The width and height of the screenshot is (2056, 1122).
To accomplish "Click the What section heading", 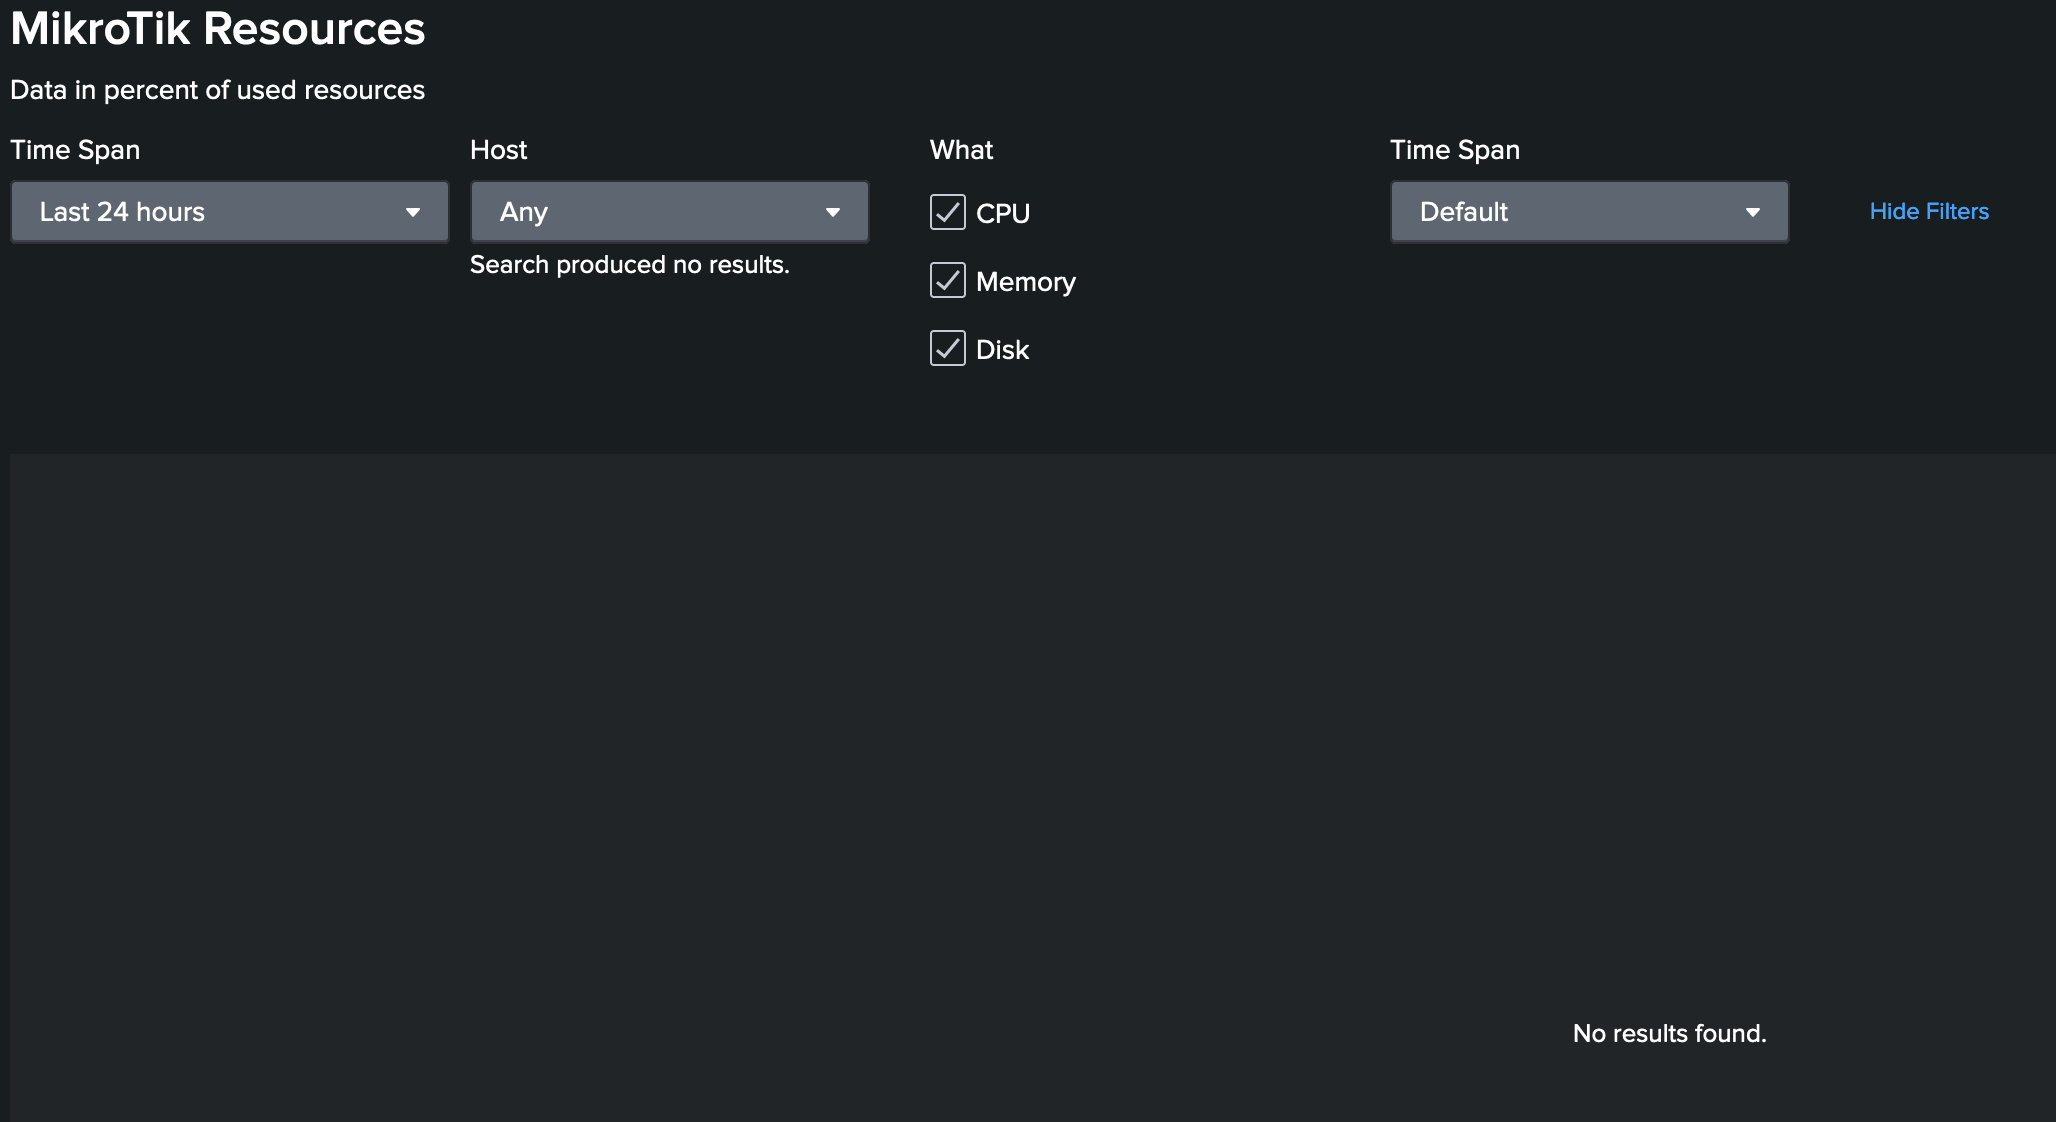I will click(x=961, y=149).
